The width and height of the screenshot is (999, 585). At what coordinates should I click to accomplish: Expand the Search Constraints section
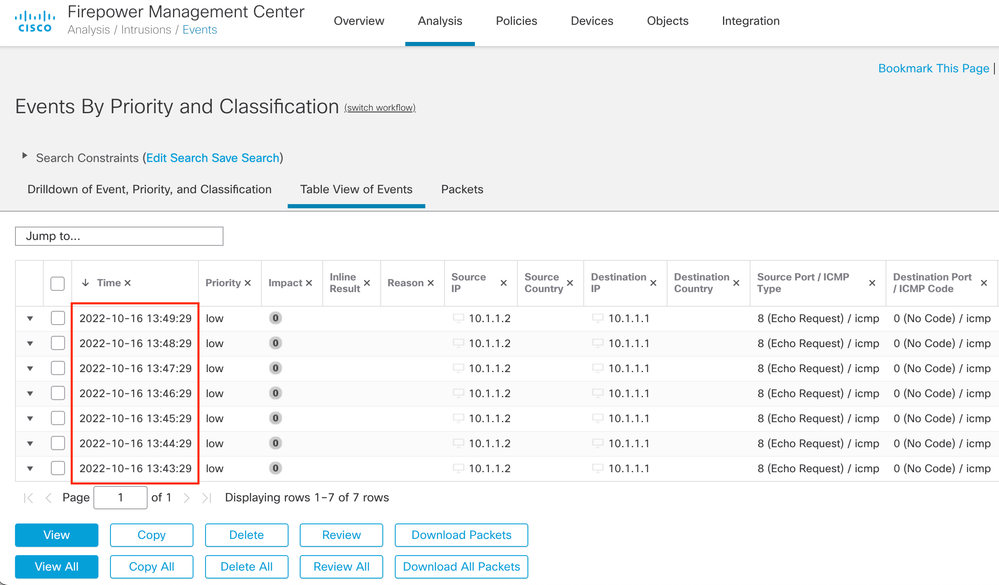coord(24,155)
